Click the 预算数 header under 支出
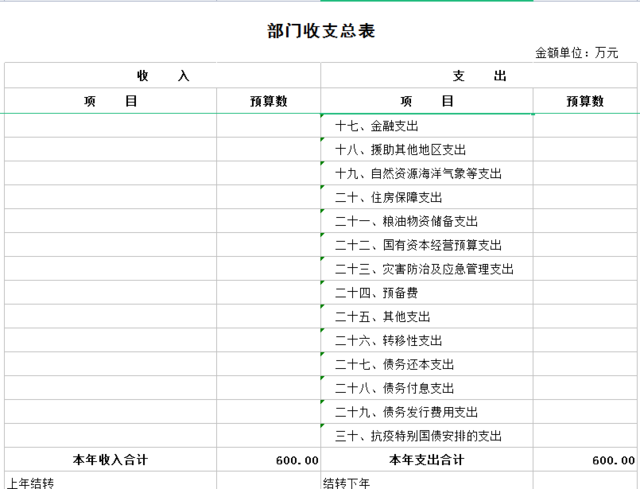This screenshot has height=489, width=640. [x=585, y=101]
